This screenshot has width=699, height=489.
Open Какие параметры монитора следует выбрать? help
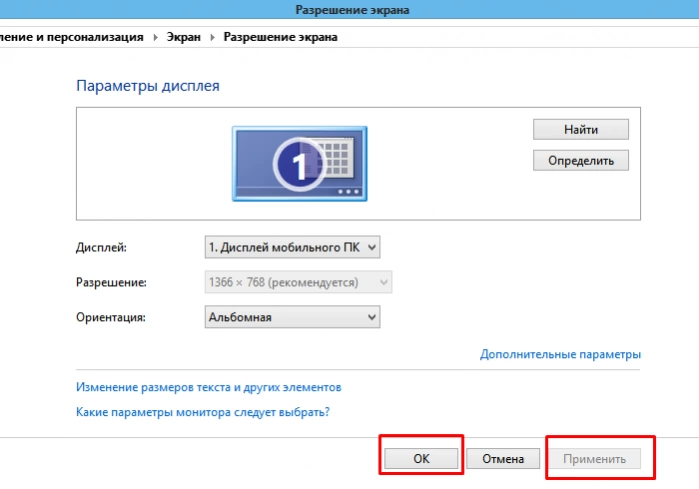[x=203, y=412]
